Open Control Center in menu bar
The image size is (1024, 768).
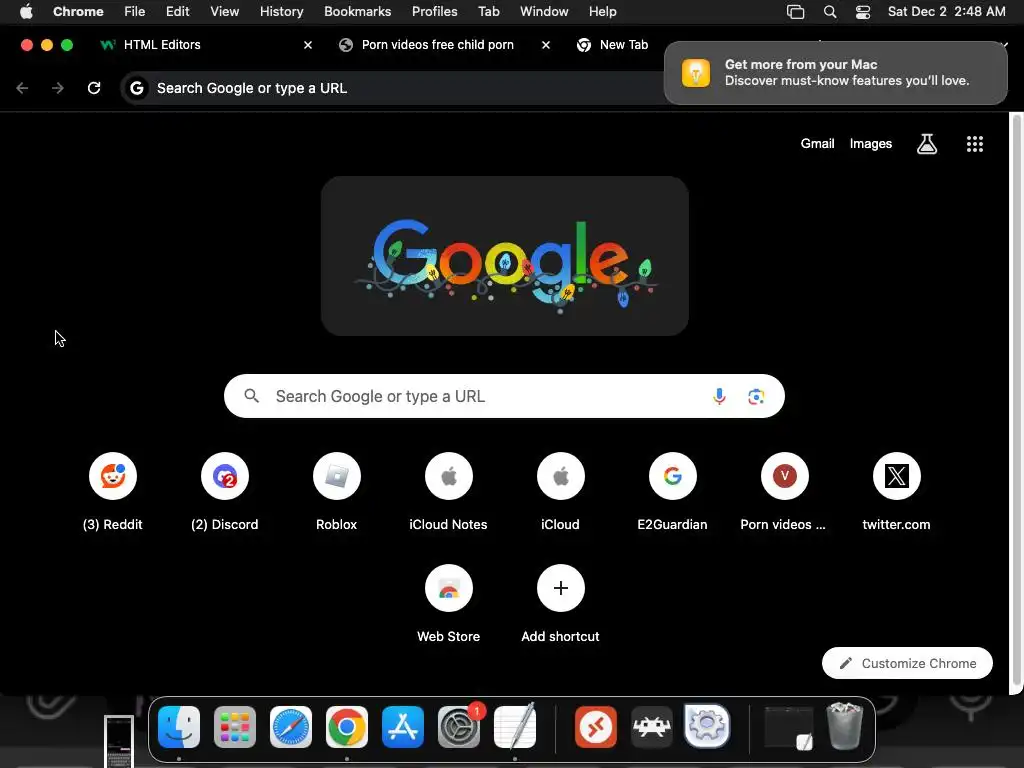coord(863,12)
